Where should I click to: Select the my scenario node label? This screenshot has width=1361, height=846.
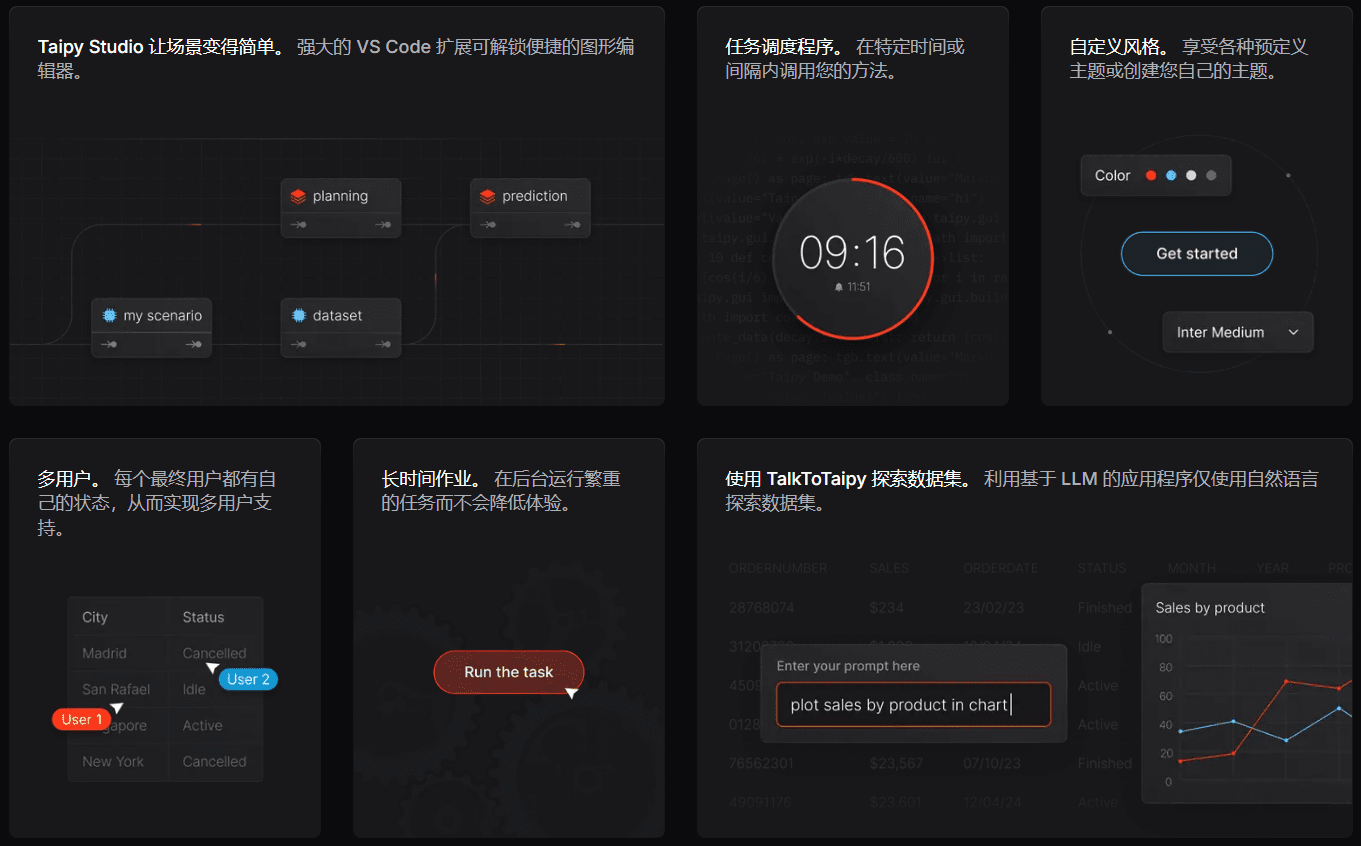point(163,315)
